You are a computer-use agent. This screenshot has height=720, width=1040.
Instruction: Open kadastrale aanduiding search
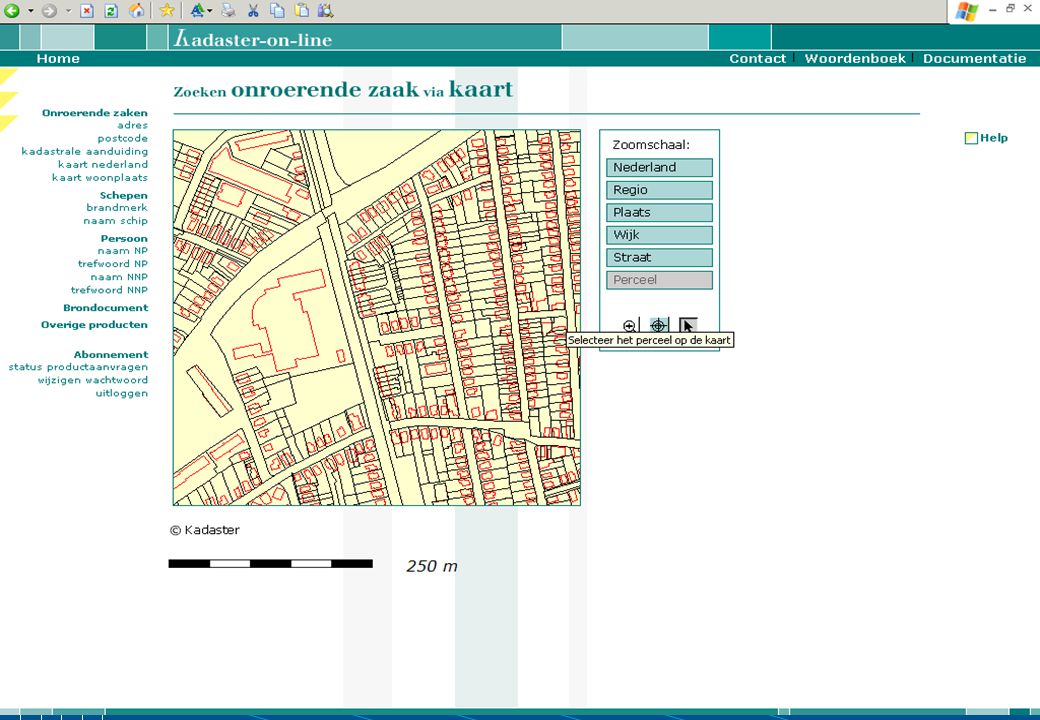tap(84, 151)
